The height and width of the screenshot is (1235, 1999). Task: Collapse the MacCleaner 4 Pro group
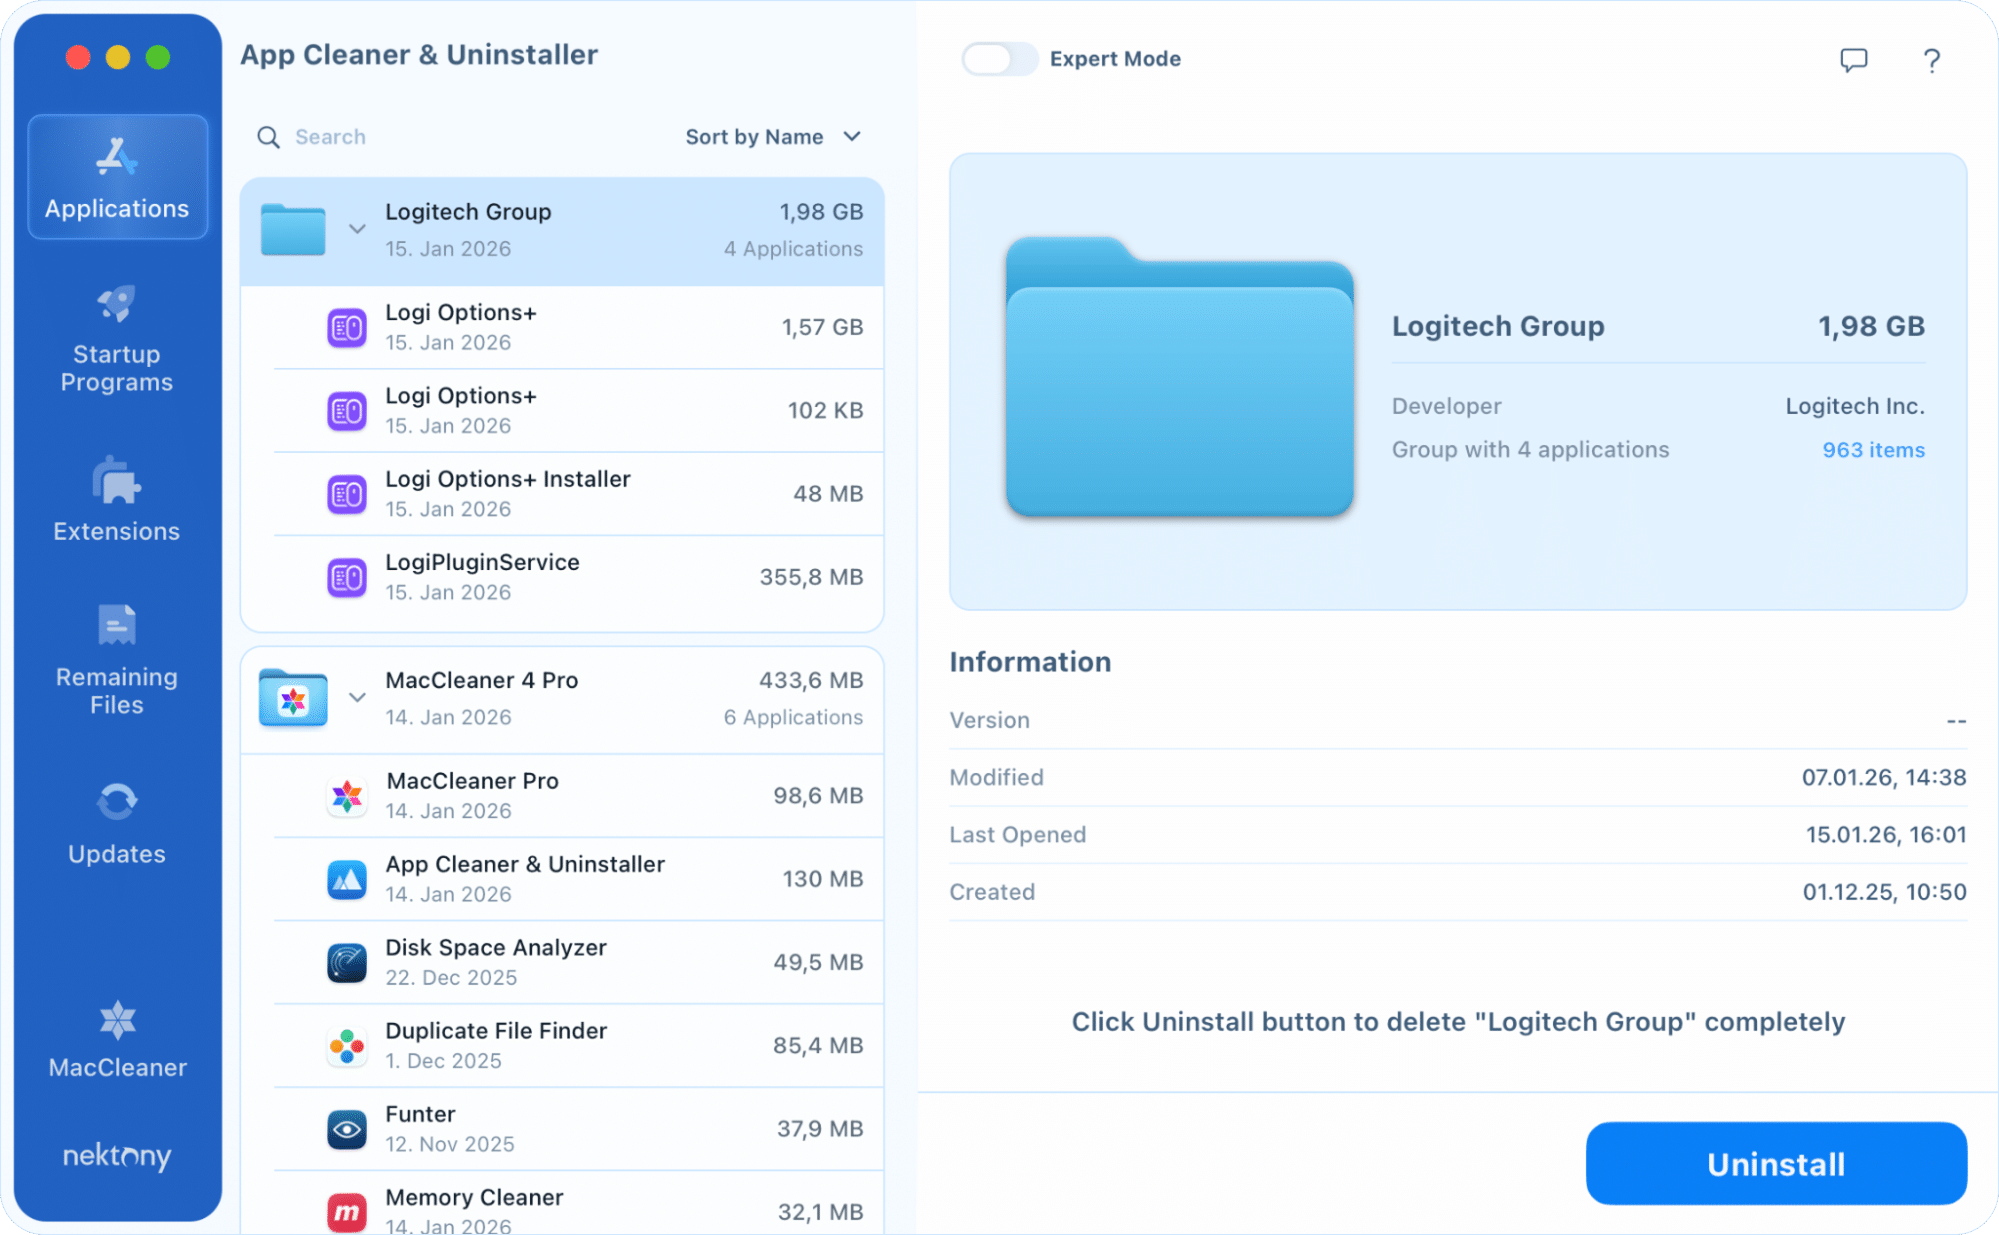pos(357,697)
